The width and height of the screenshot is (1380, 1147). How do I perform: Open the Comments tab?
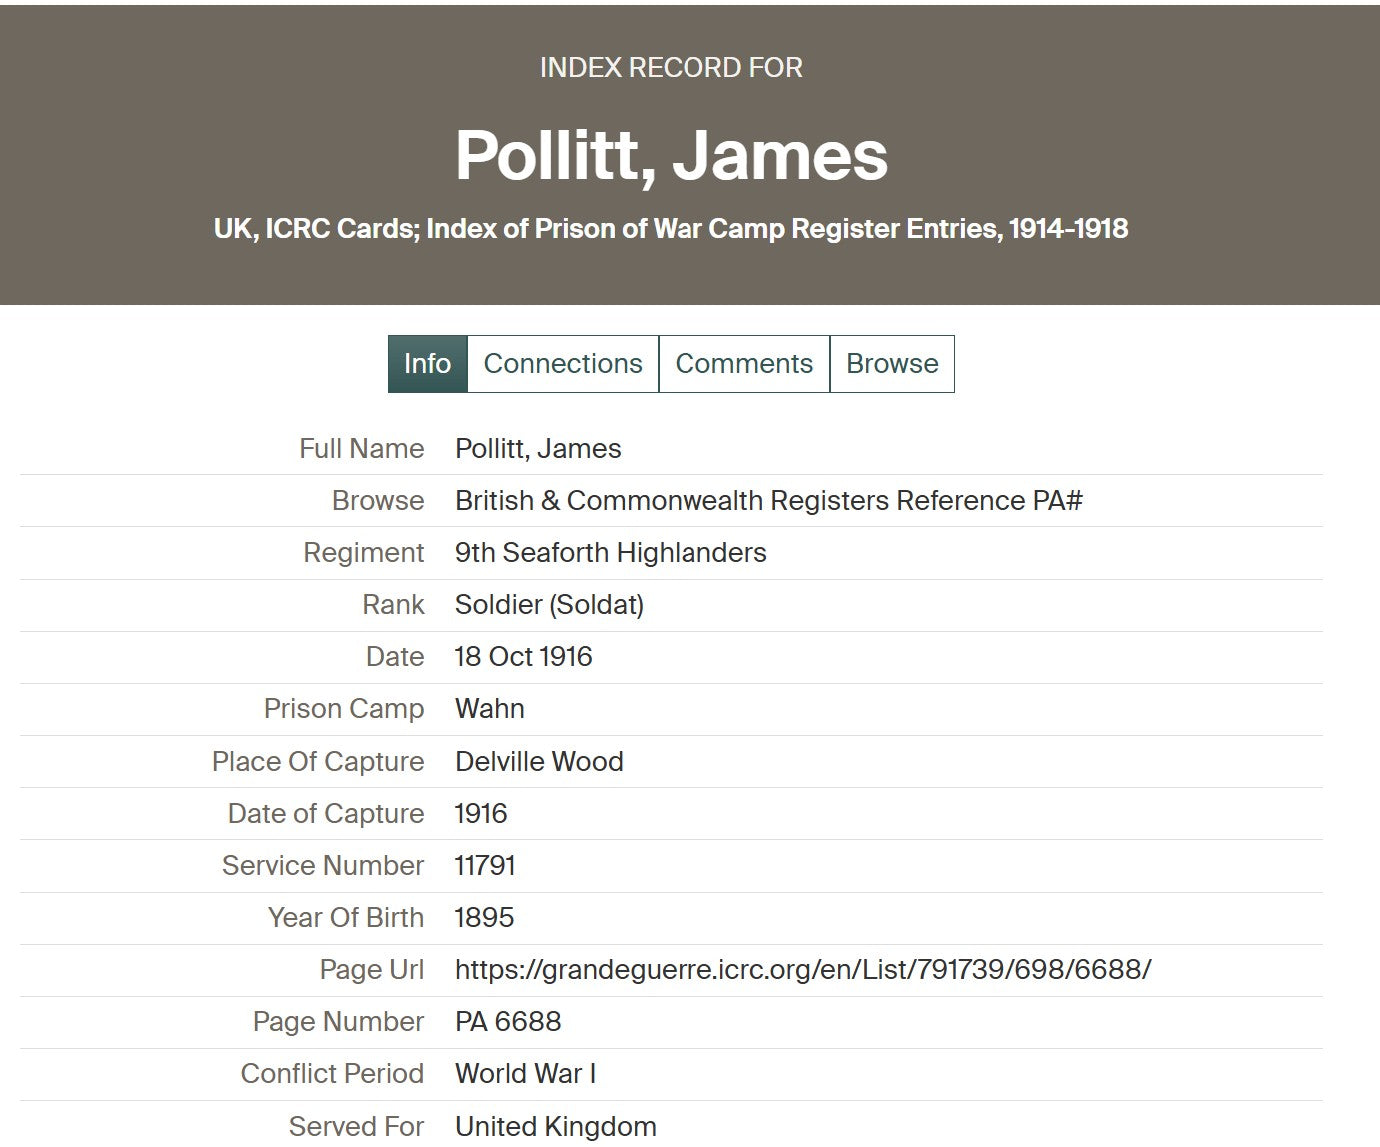[744, 364]
